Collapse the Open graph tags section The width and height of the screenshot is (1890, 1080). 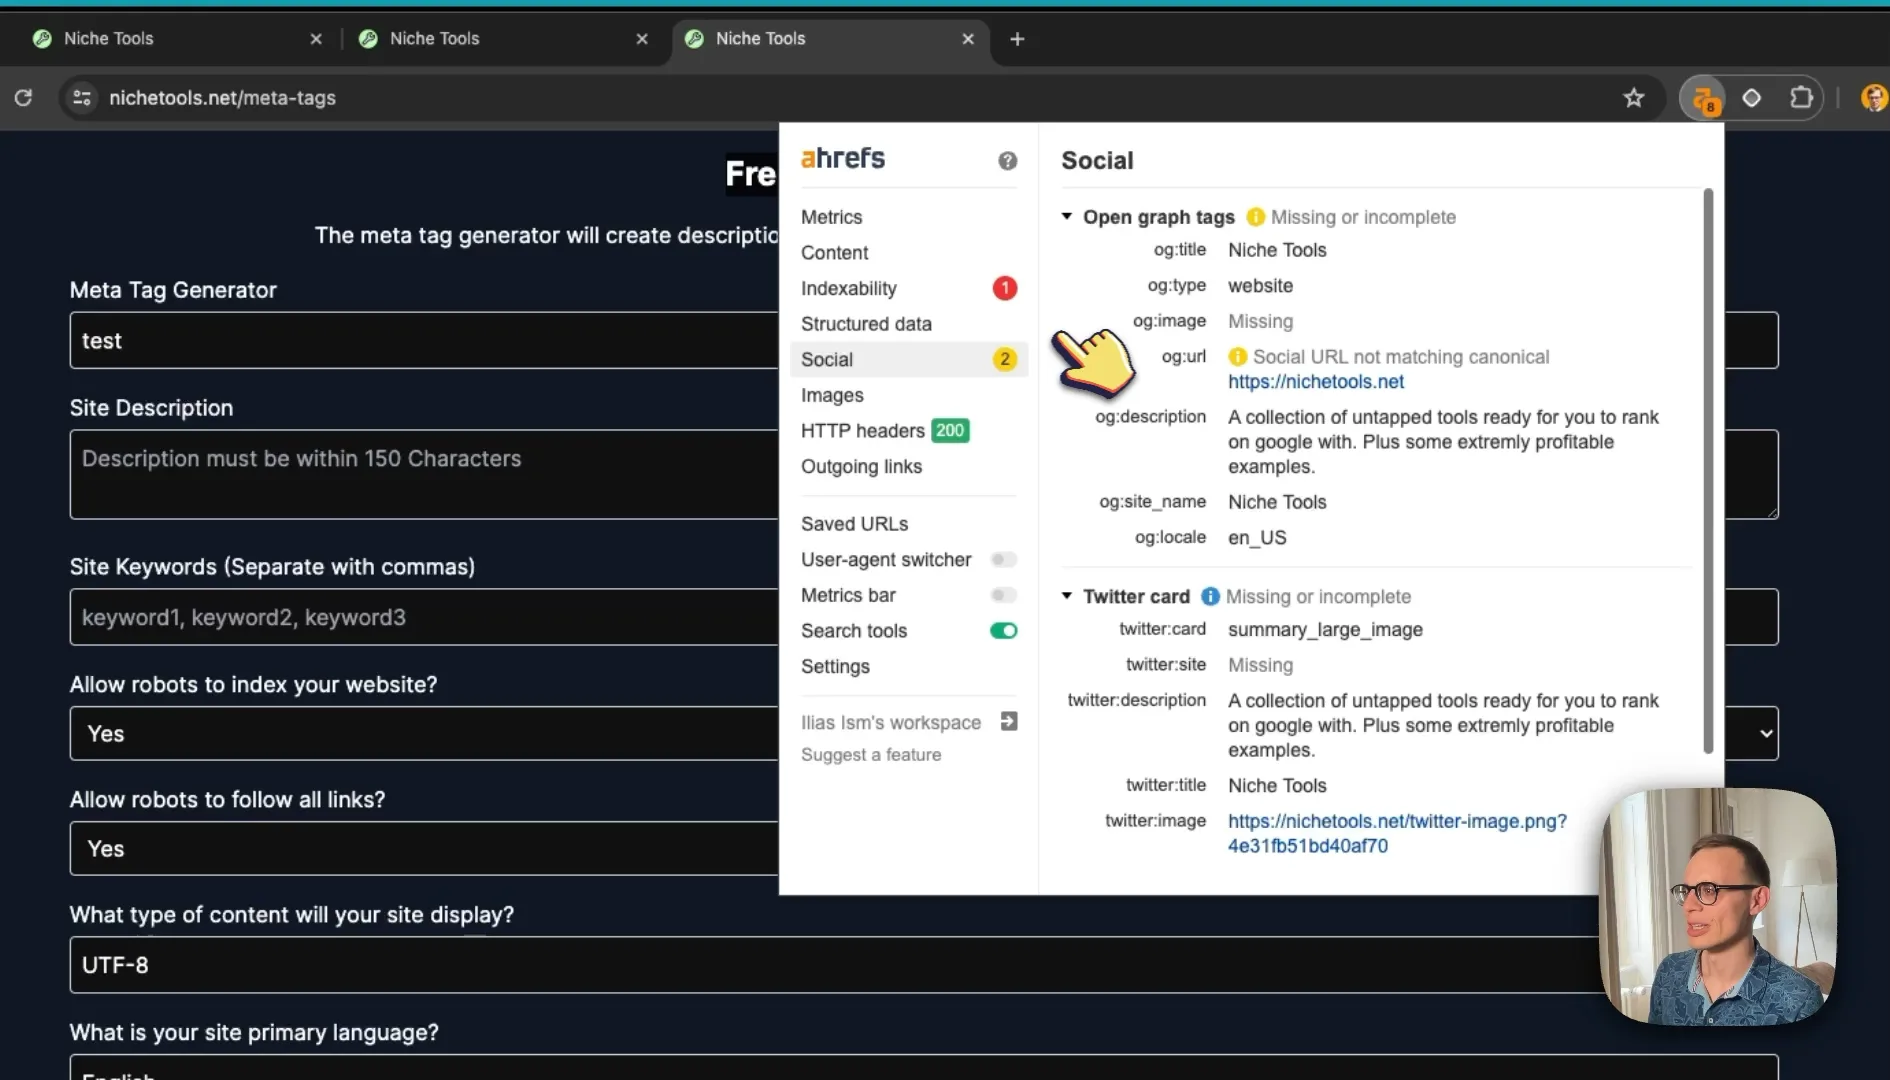coord(1067,216)
